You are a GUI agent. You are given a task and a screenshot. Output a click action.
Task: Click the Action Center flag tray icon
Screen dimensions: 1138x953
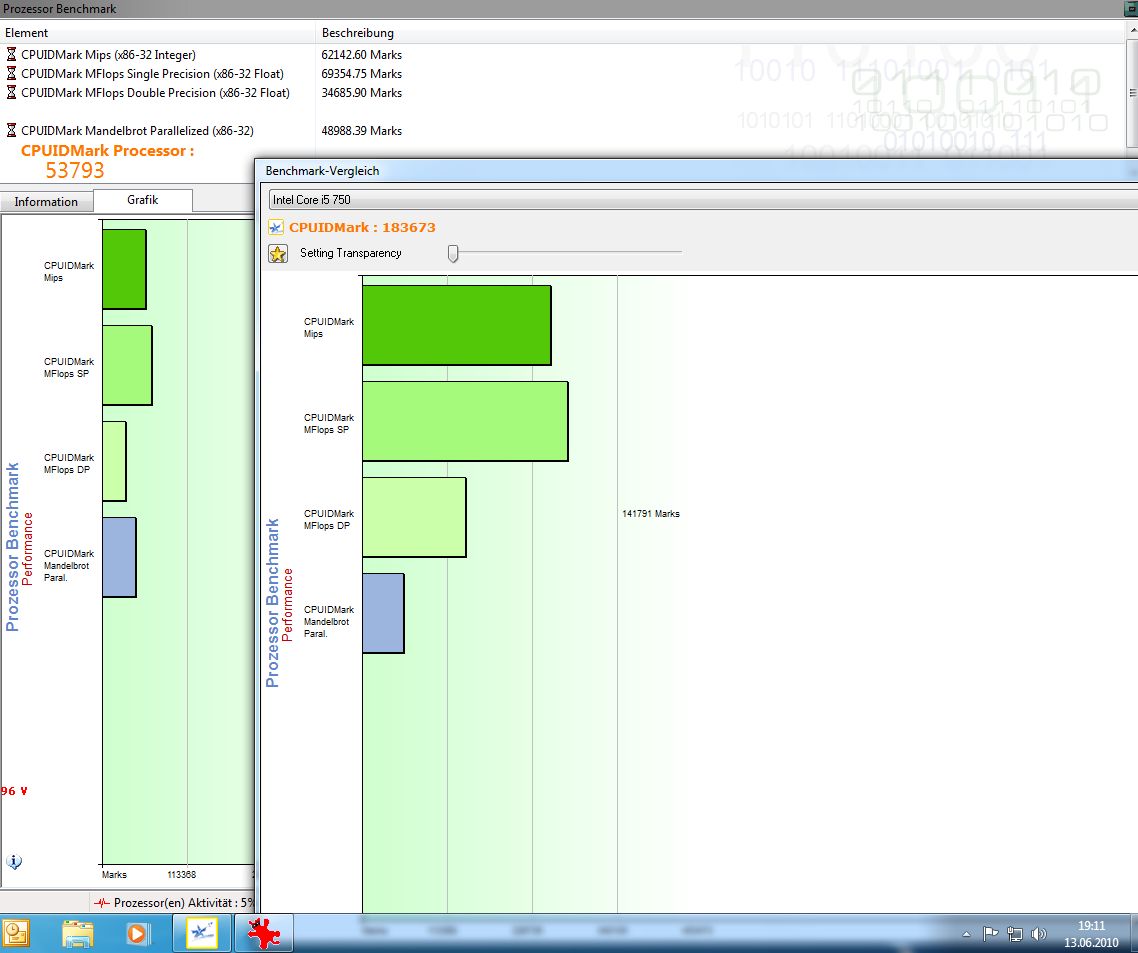point(990,934)
